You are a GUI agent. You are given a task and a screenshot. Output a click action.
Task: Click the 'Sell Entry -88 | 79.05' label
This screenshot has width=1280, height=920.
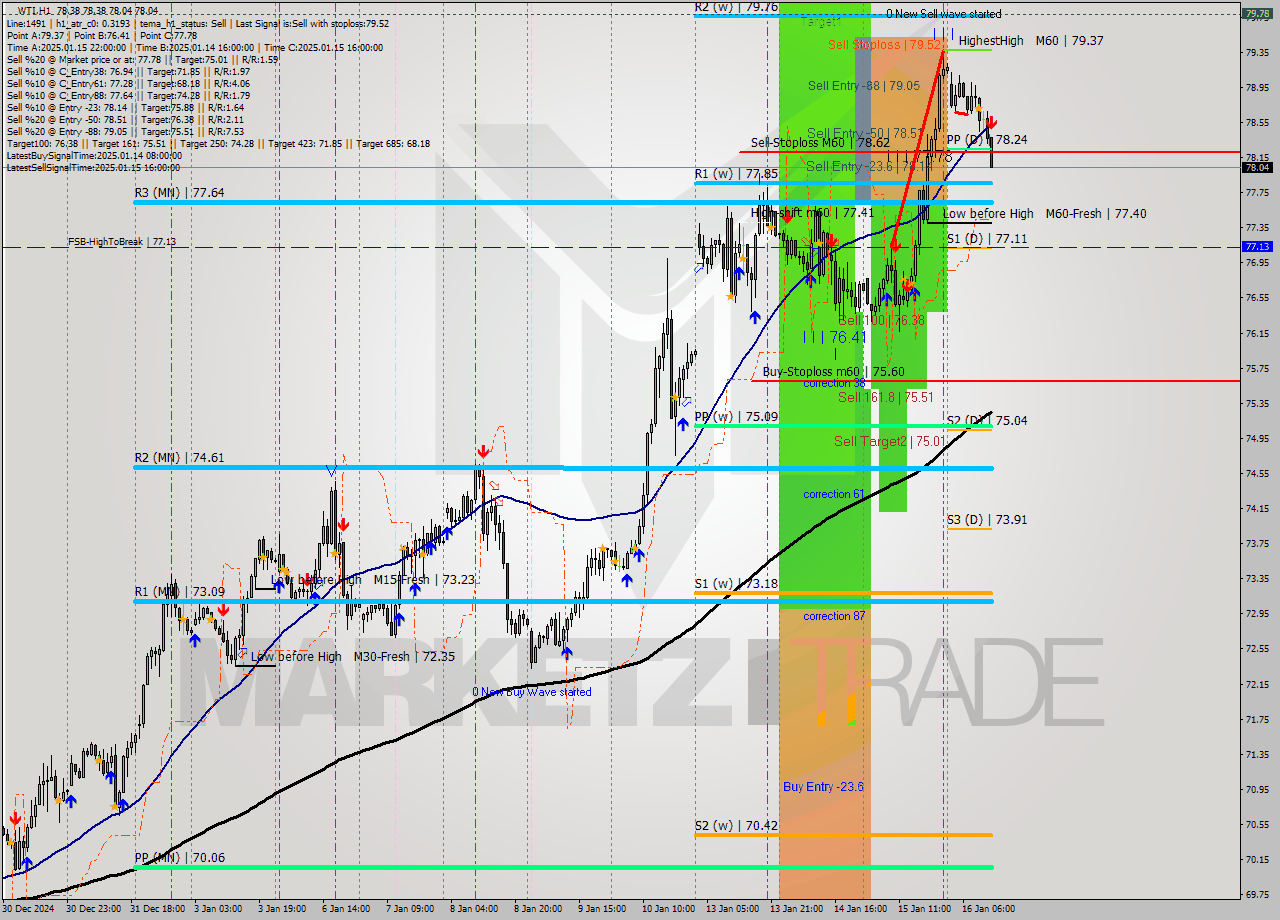point(864,86)
